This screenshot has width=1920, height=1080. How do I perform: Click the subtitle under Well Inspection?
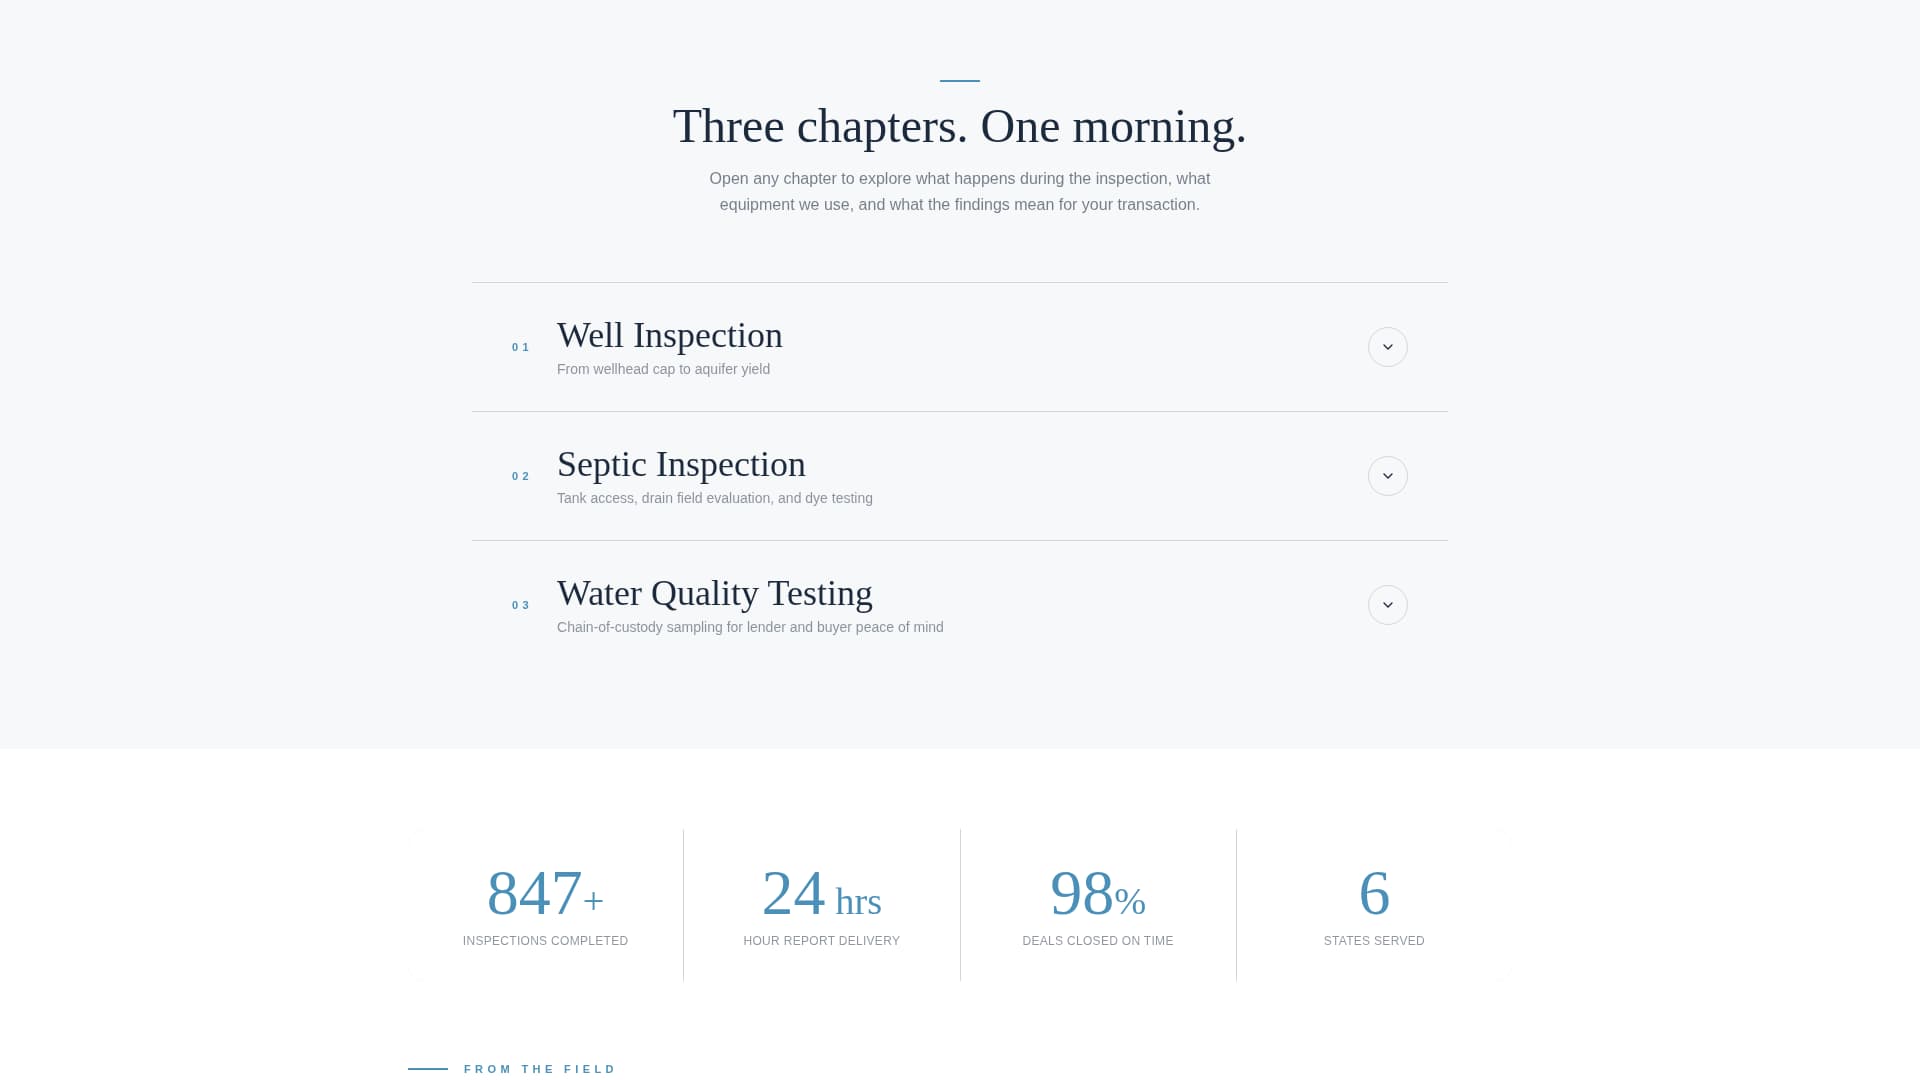[x=663, y=369]
